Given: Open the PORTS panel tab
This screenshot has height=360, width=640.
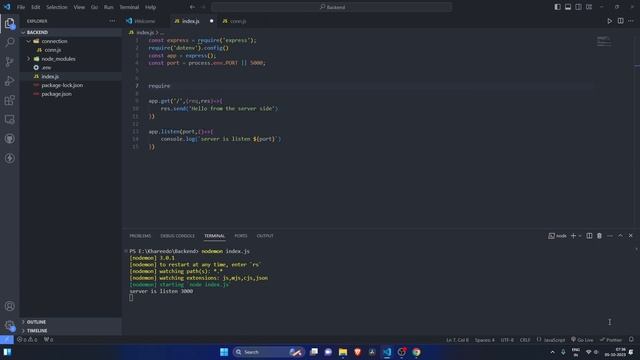Looking at the screenshot, I should click(x=241, y=236).
